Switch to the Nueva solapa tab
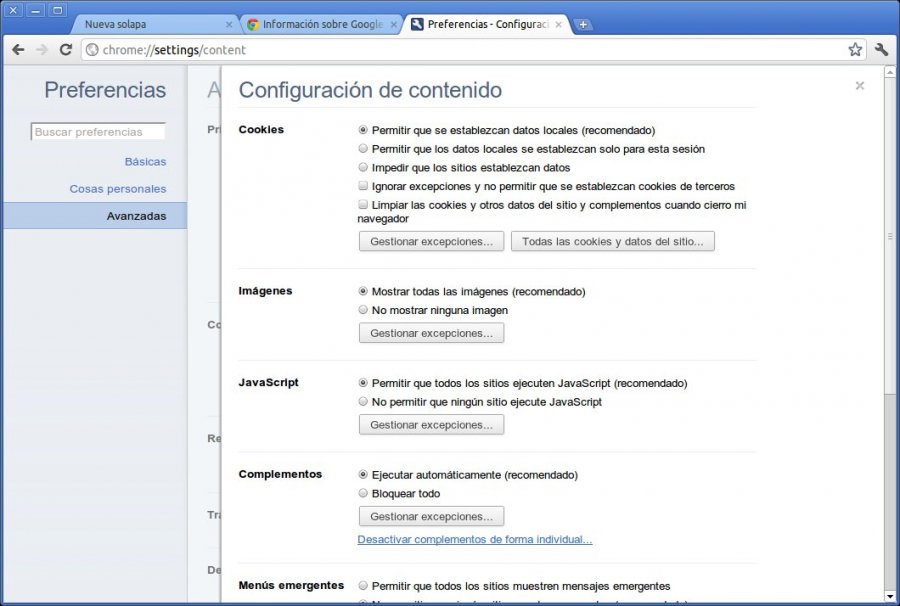 pos(155,25)
